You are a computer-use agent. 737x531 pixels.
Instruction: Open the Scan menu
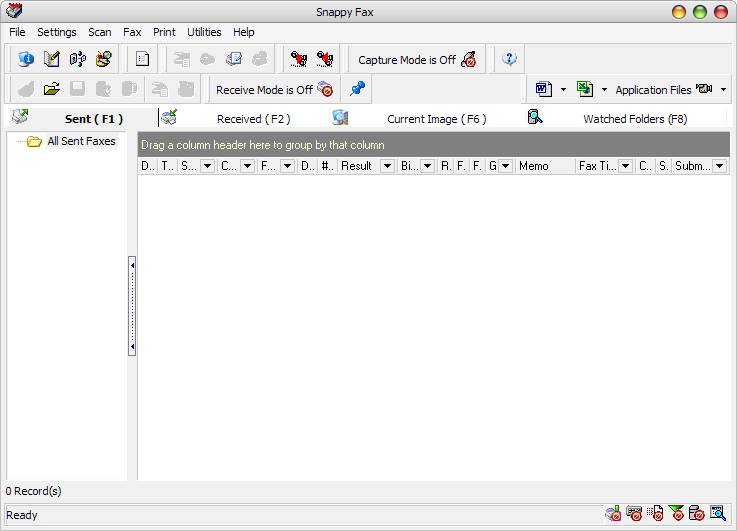point(100,32)
